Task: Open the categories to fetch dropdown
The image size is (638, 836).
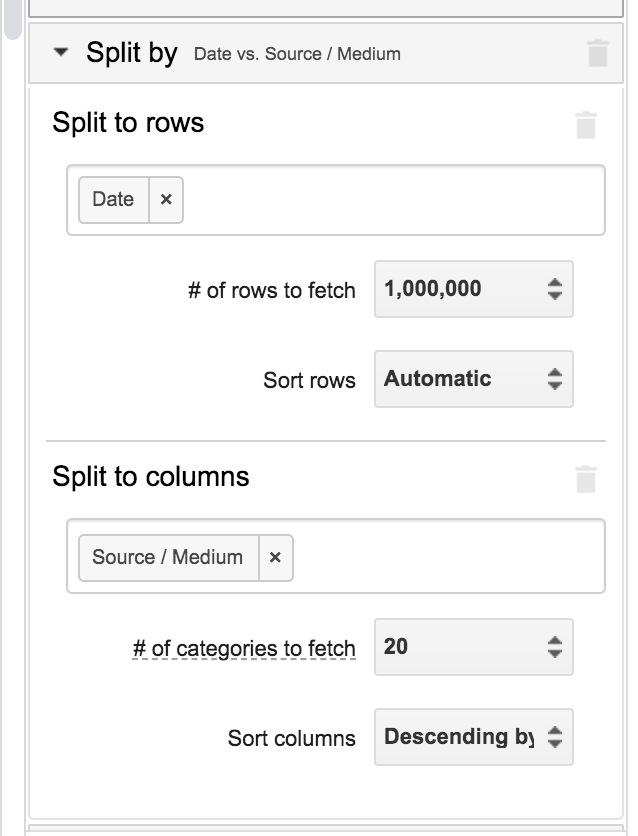Action: tap(473, 647)
